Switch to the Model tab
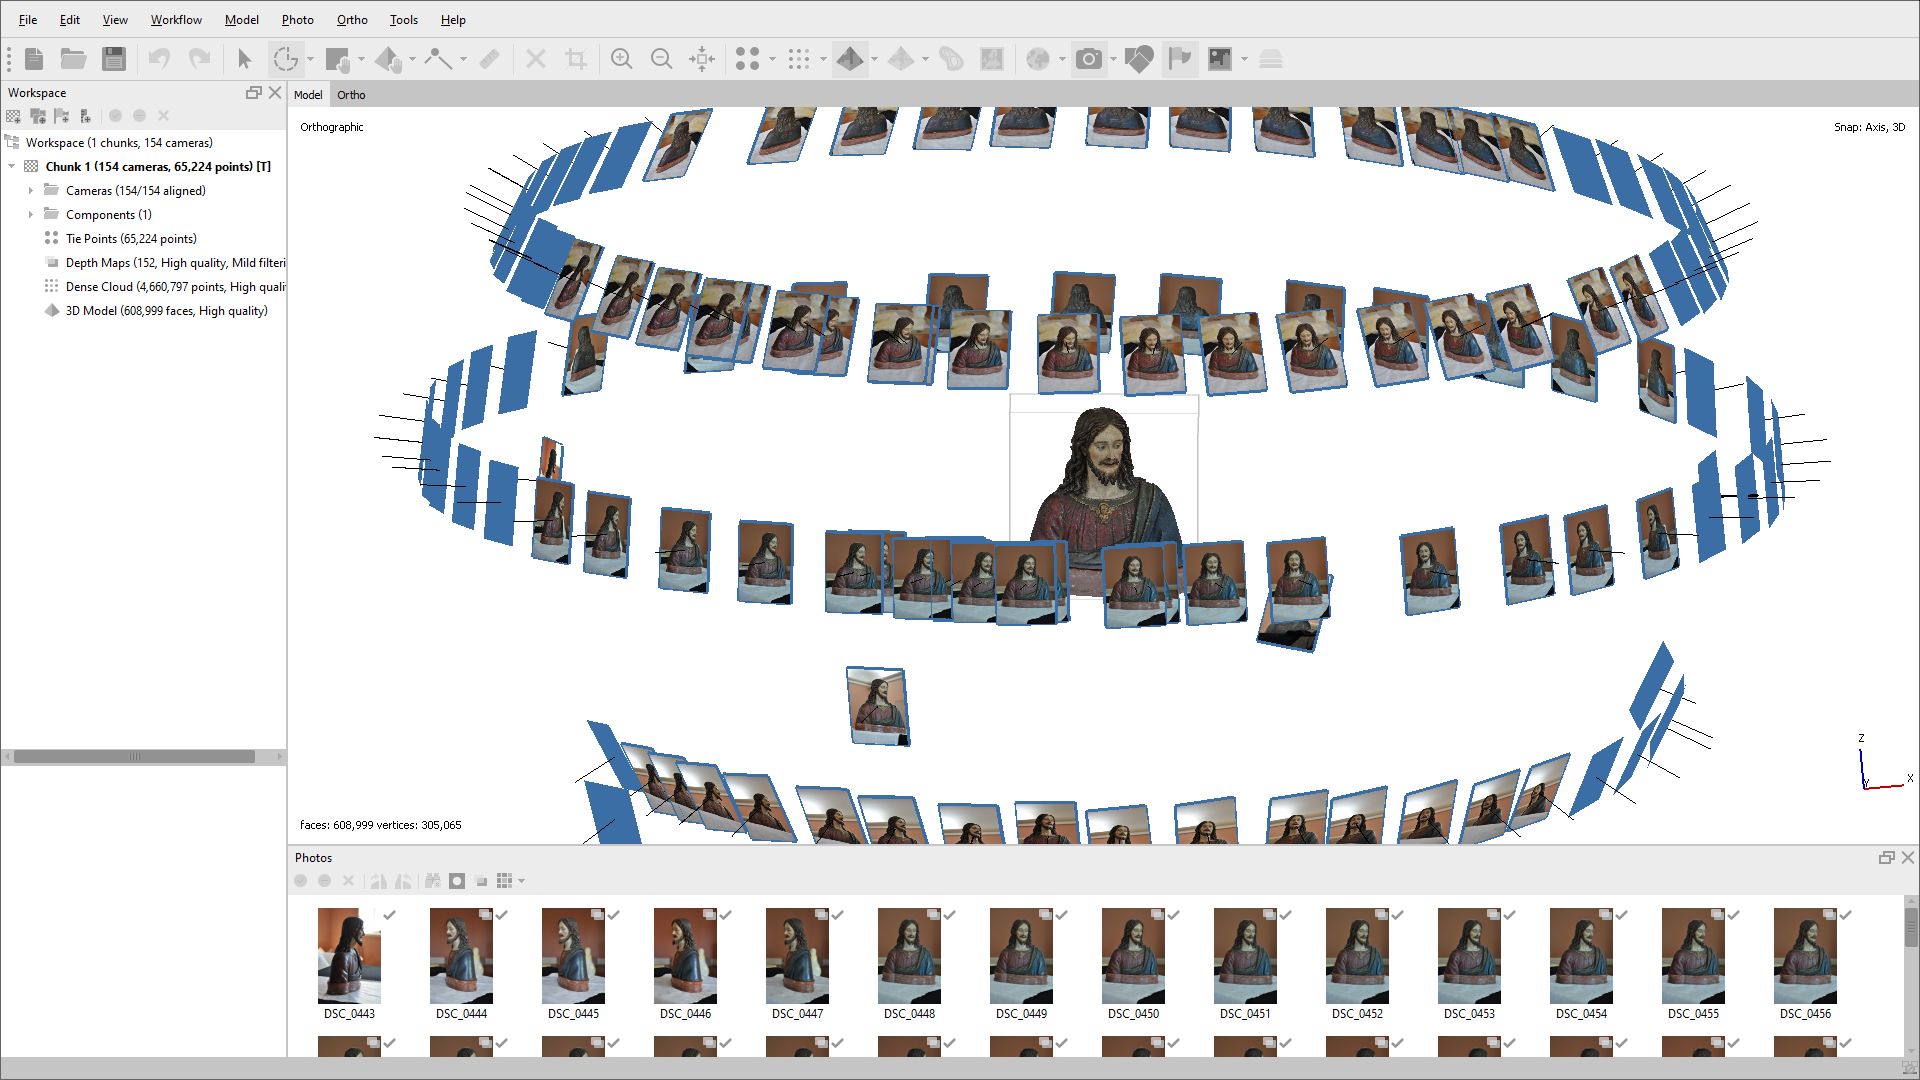 pyautogui.click(x=308, y=95)
